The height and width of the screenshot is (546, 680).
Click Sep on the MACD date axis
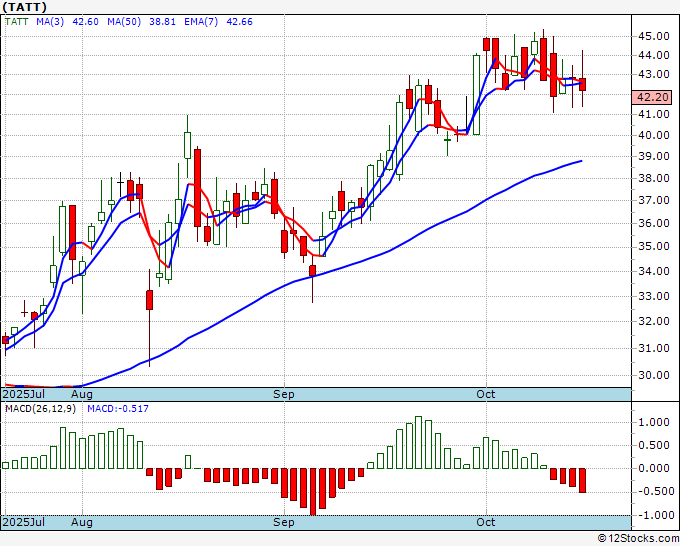pyautogui.click(x=284, y=522)
